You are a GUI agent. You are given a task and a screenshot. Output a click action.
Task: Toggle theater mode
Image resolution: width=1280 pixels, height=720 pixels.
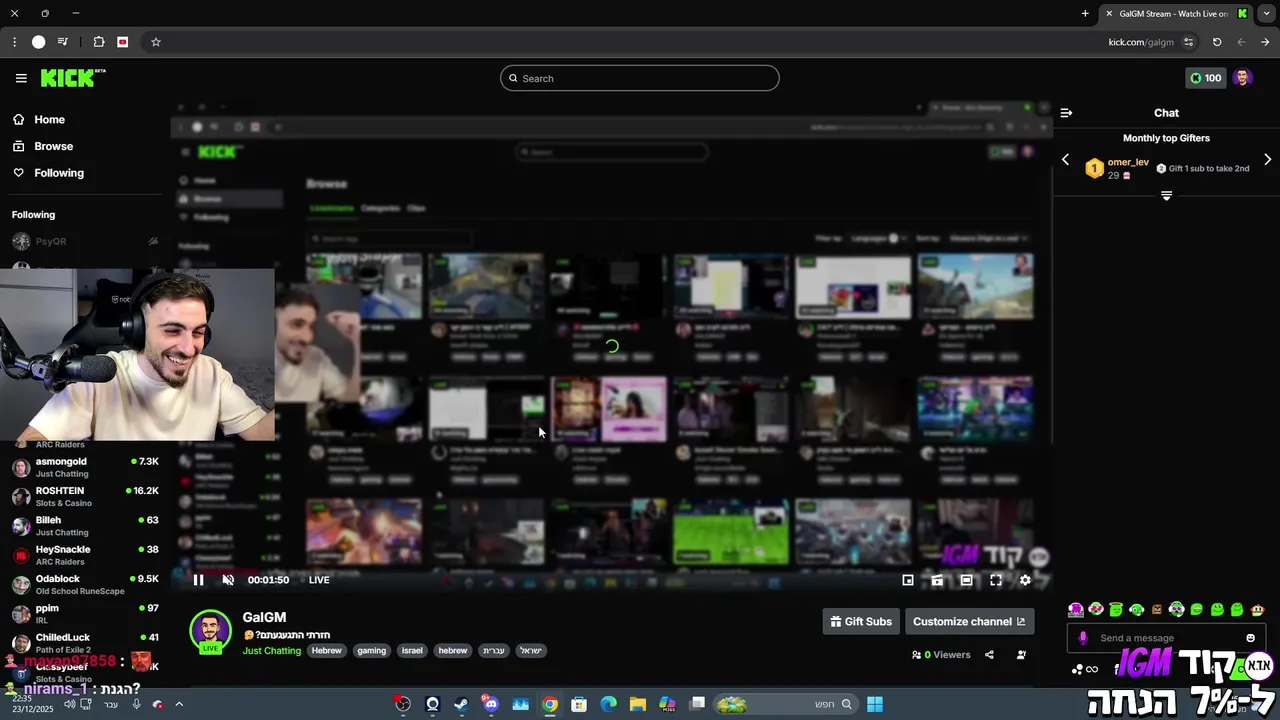(967, 580)
